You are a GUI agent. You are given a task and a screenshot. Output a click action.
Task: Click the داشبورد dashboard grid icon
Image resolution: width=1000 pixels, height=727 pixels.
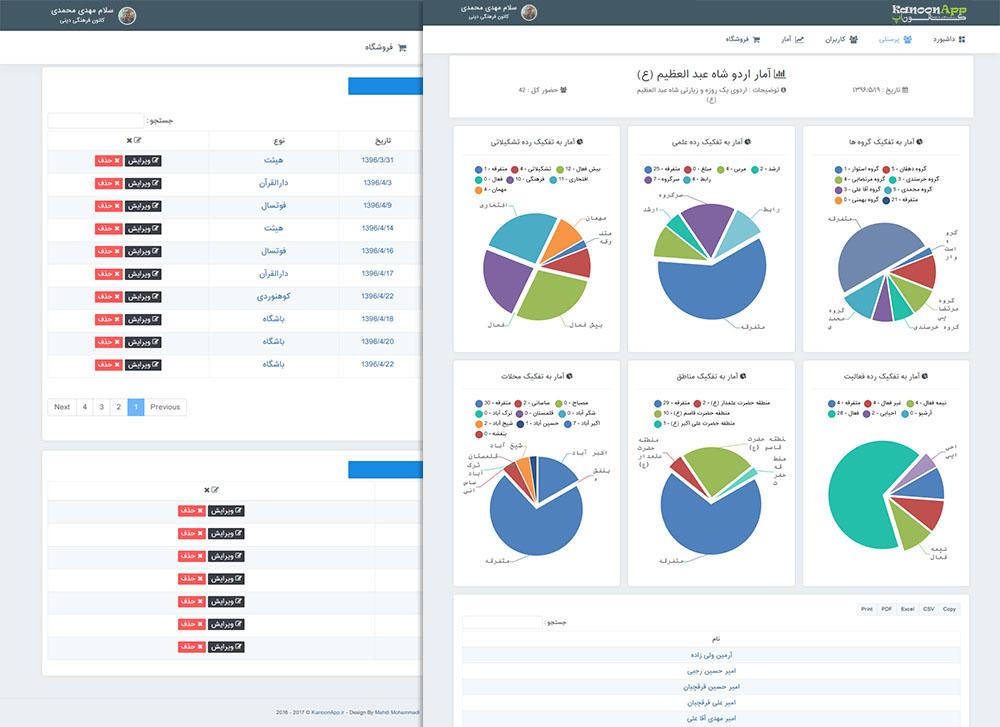pos(962,40)
